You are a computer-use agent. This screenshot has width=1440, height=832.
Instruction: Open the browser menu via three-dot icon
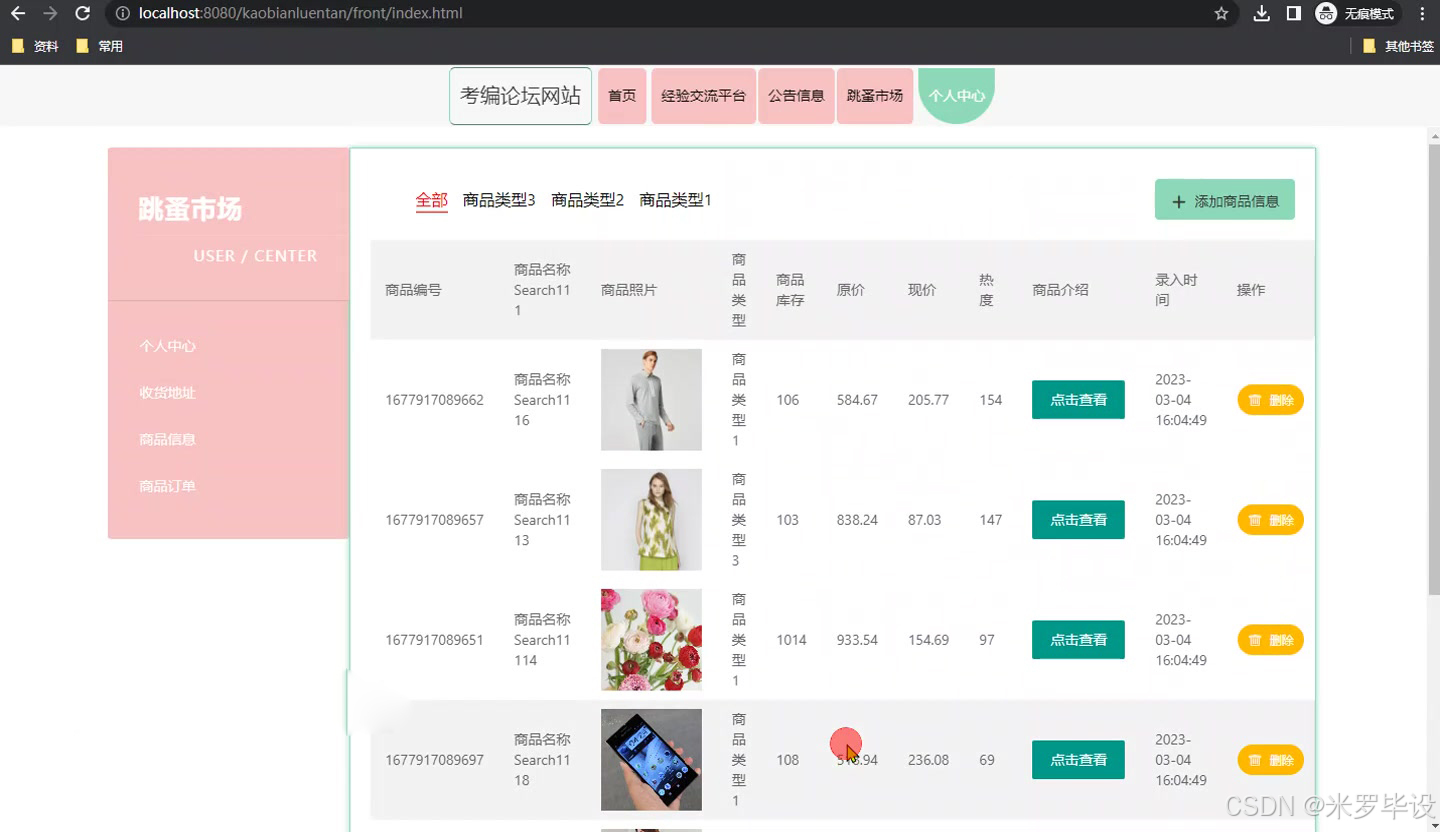(x=1422, y=14)
